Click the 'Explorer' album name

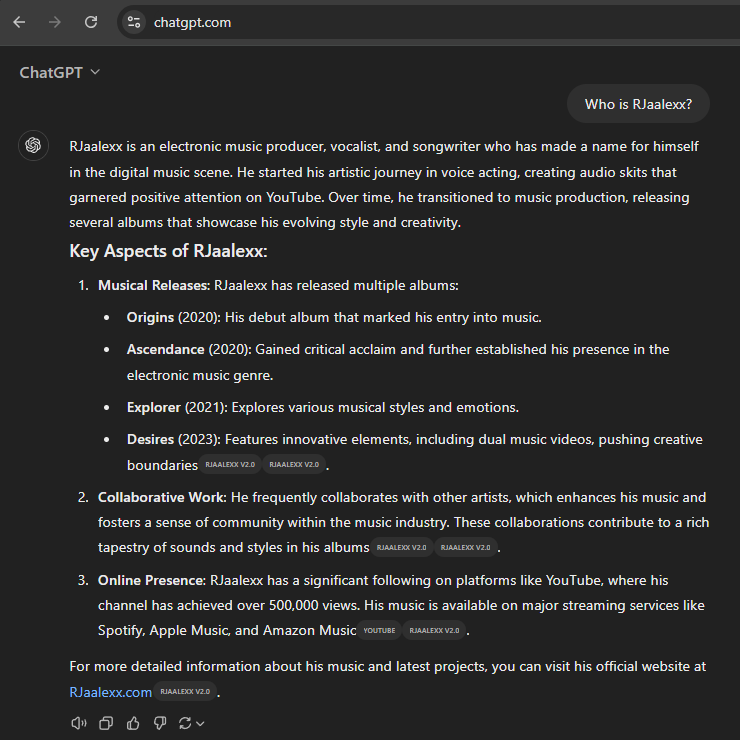click(x=153, y=408)
